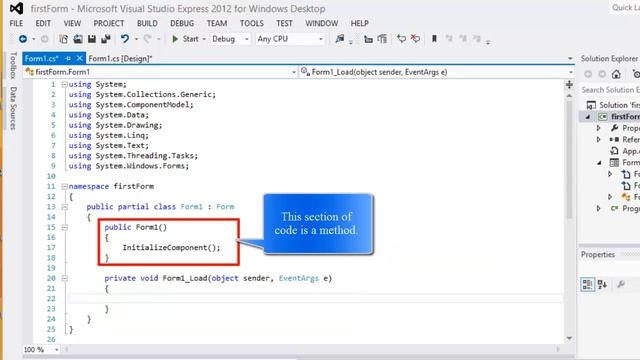Click the Visual Studio logo icon
The width and height of the screenshot is (640, 360).
click(x=16, y=8)
